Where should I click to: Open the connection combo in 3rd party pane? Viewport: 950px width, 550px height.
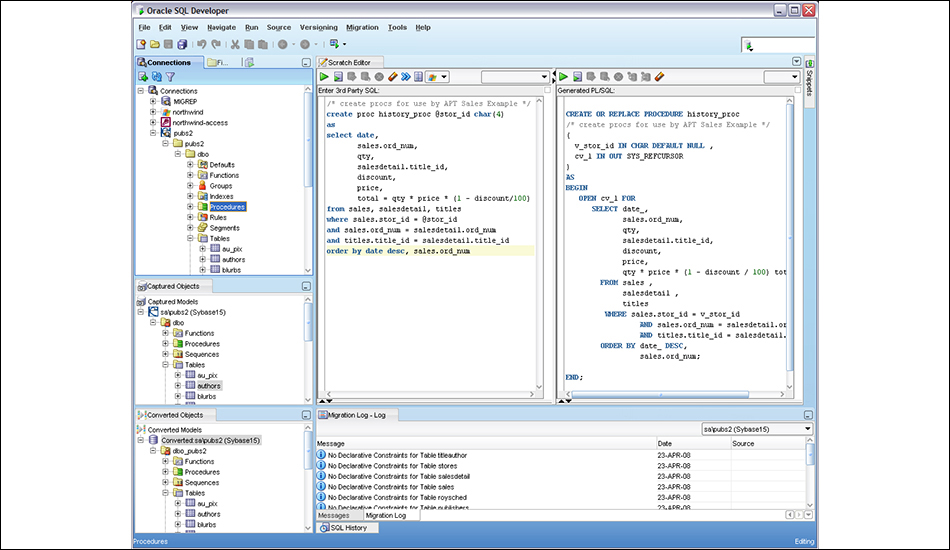(x=515, y=77)
